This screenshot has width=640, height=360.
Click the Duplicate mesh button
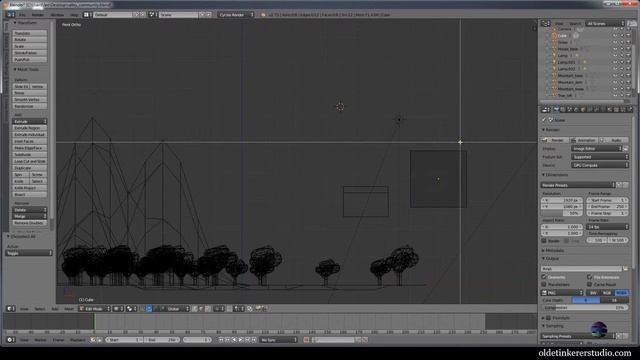(29, 168)
